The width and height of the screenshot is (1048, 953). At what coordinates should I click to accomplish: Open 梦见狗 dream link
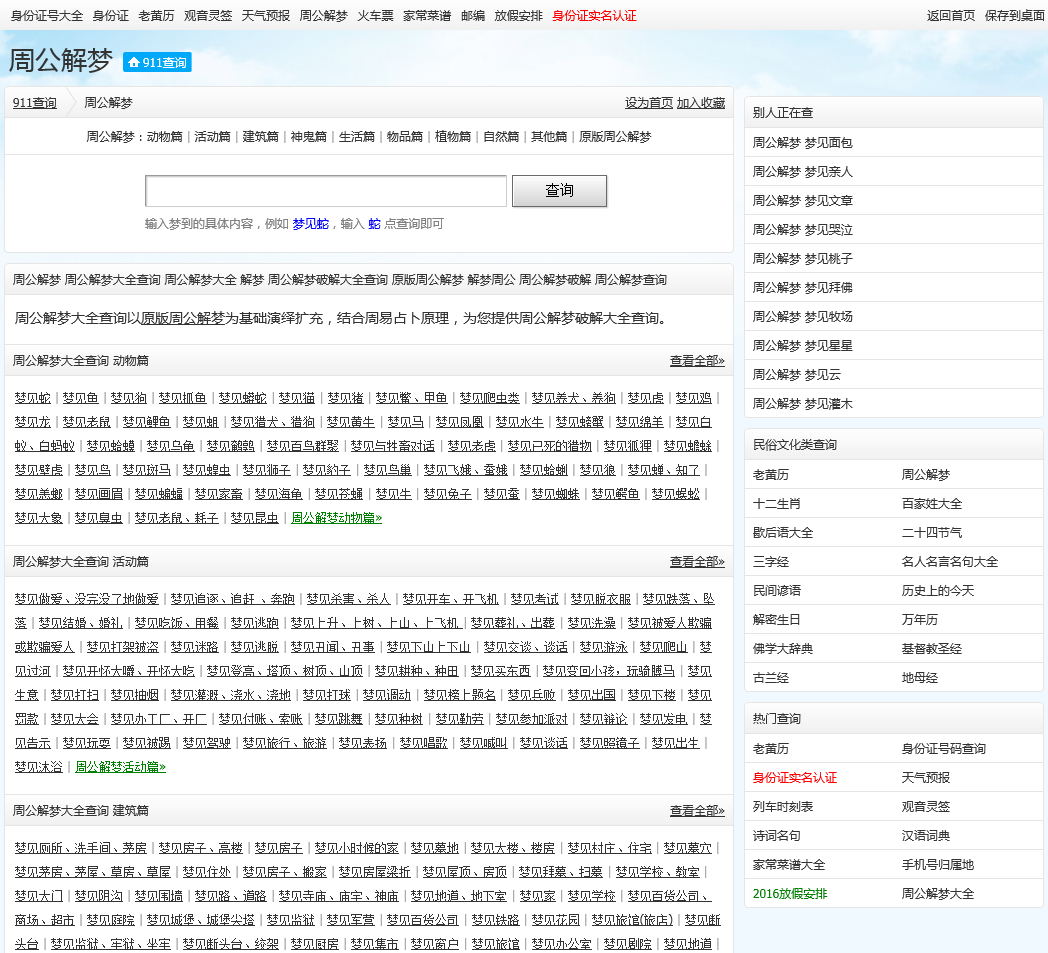[128, 398]
